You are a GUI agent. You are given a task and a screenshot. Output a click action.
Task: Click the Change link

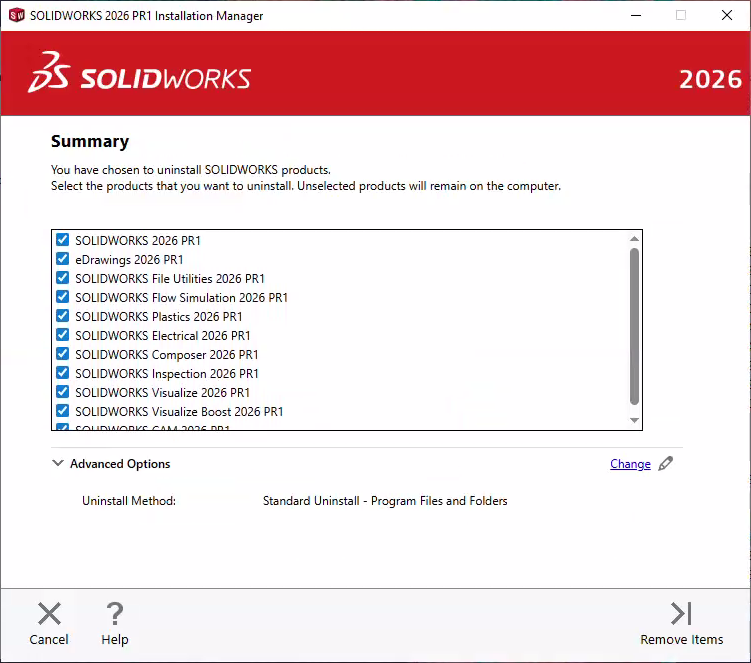(x=630, y=464)
